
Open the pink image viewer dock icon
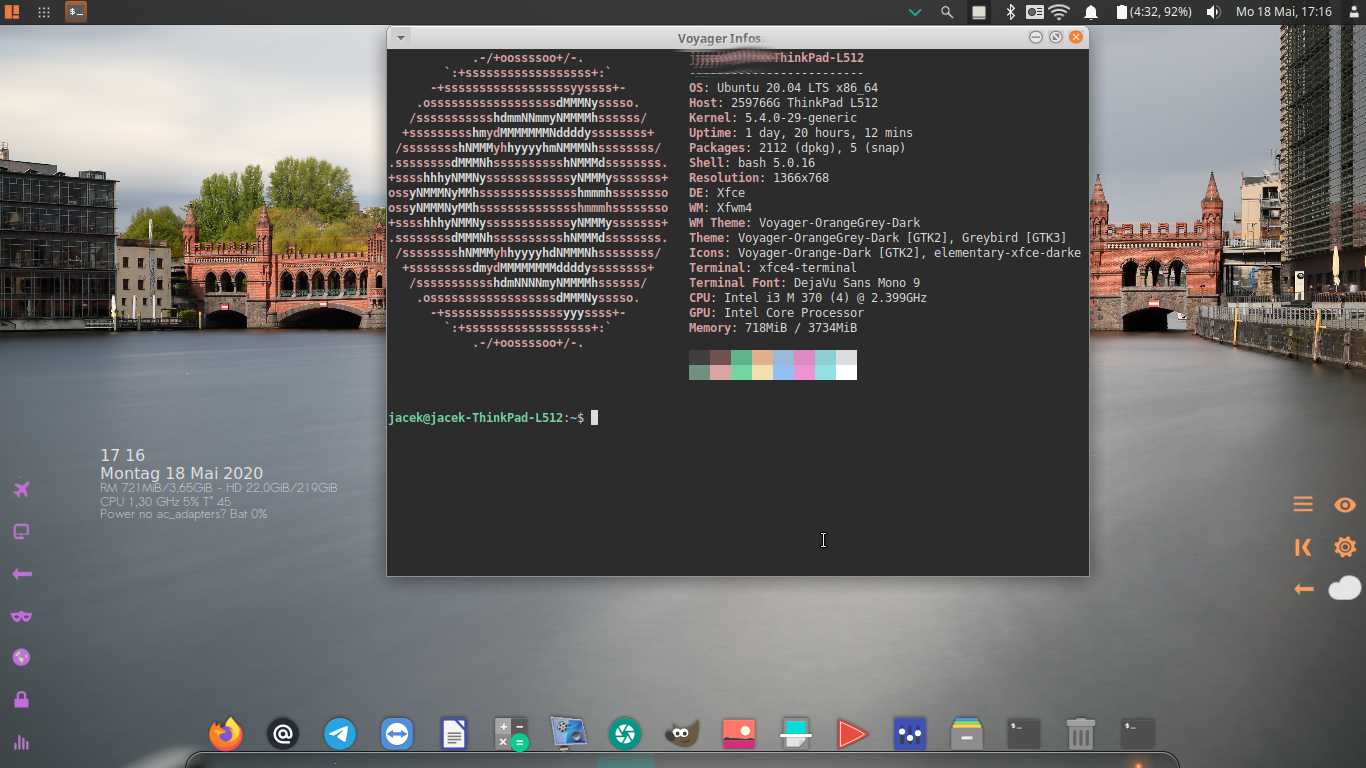[x=739, y=734]
